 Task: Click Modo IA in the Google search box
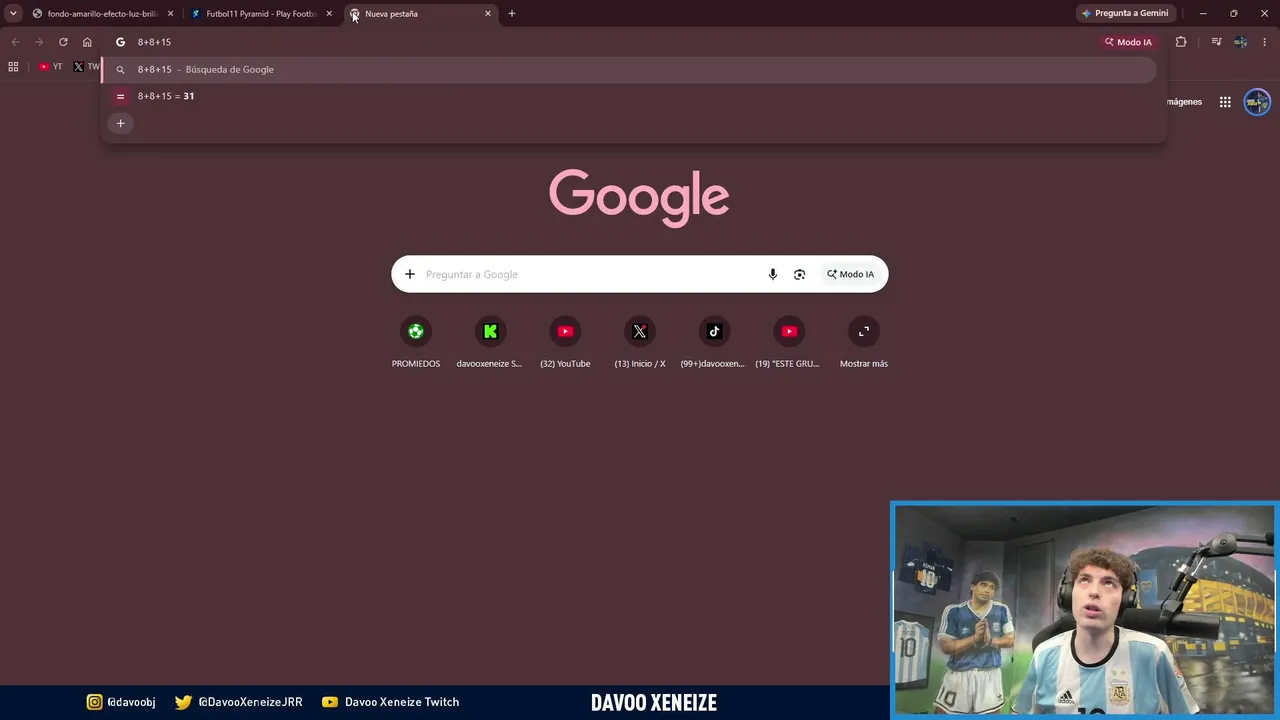[x=850, y=274]
